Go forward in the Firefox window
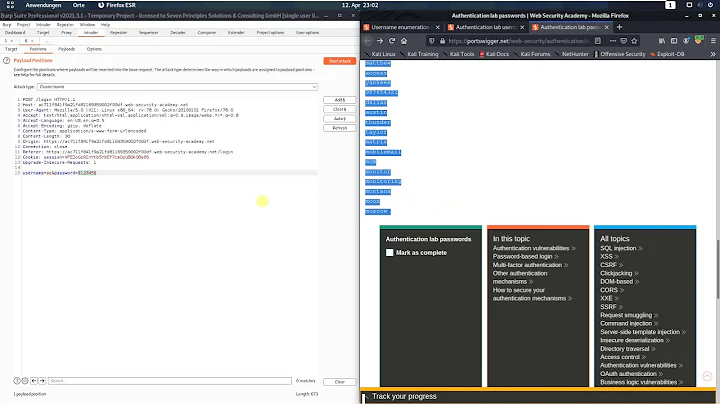Image resolution: width=720 pixels, height=404 pixels. coord(380,41)
